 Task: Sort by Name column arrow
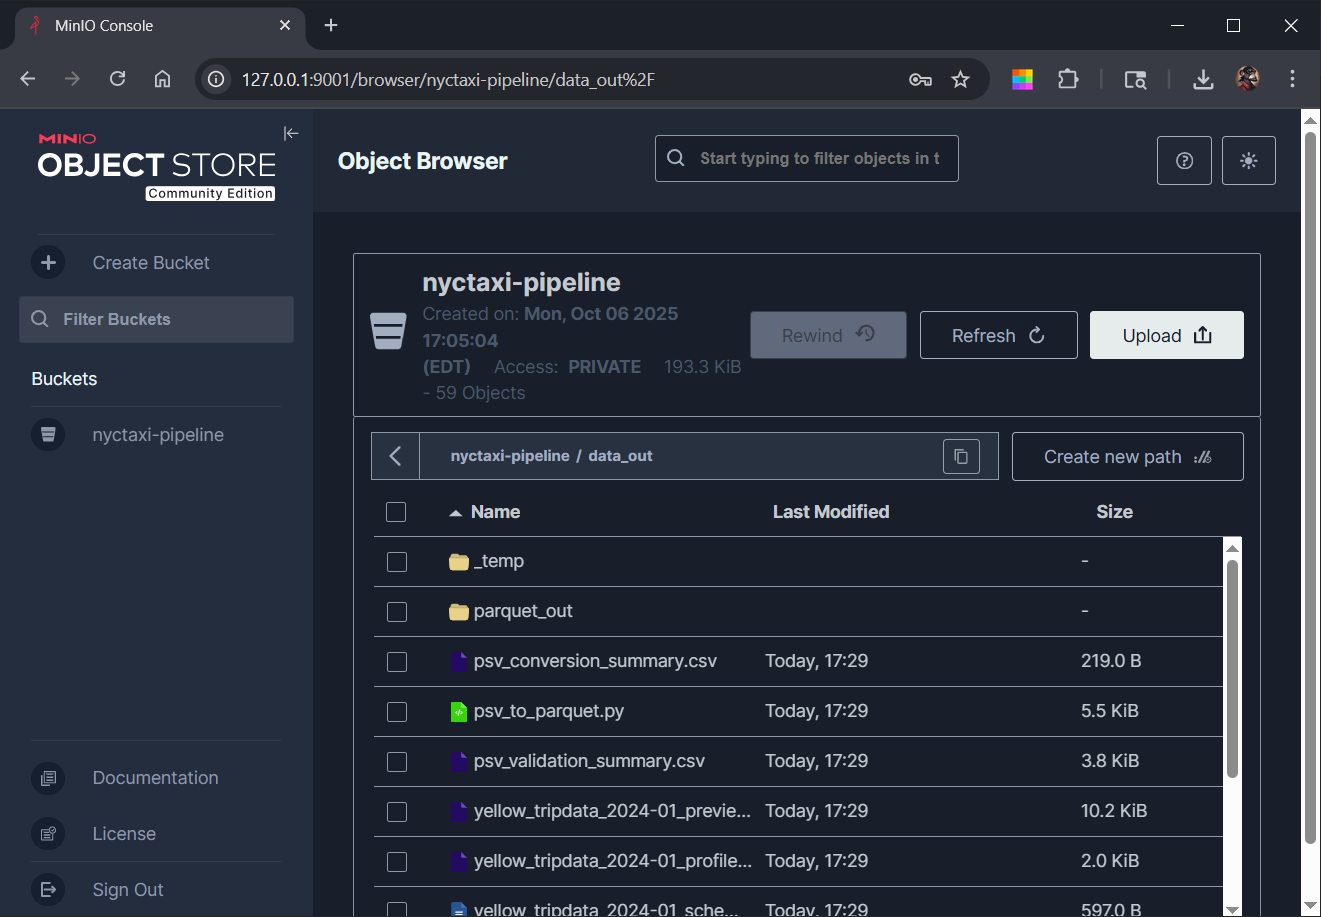456,513
